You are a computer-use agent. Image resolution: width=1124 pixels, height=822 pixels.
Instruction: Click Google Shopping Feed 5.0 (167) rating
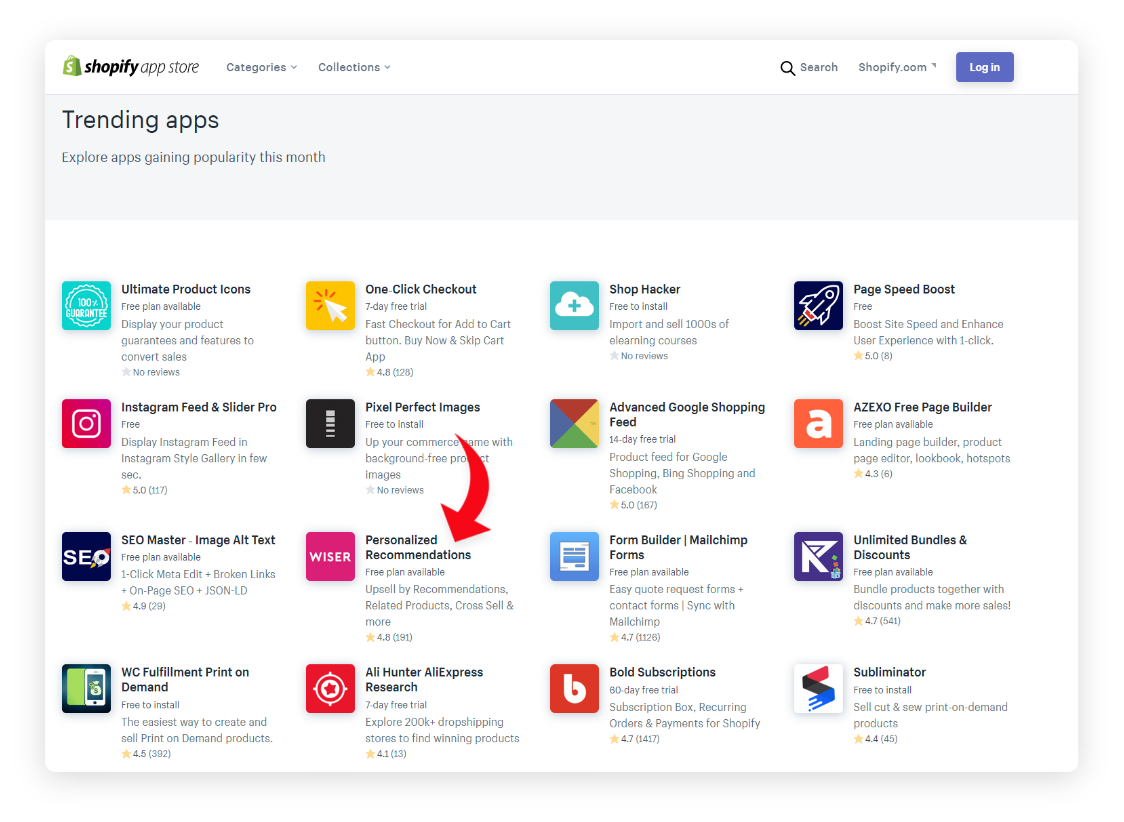coord(633,505)
